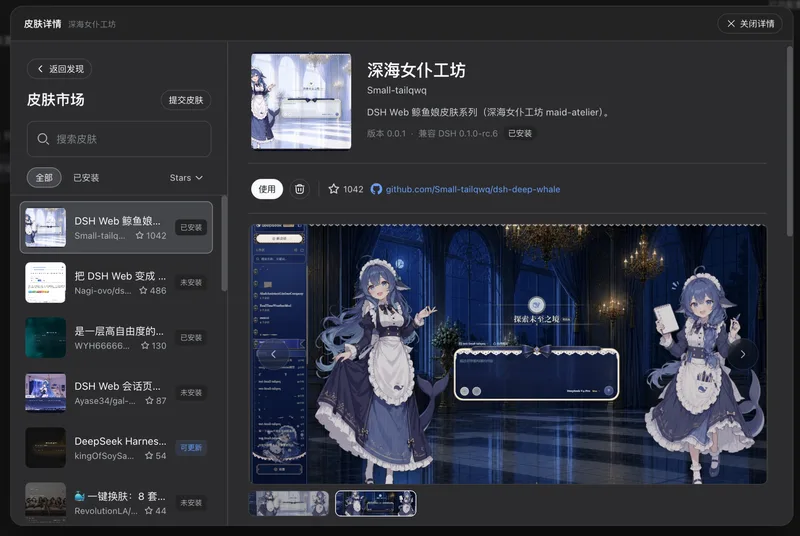Click 未安装 badge on RevolutionLA skin

191,502
